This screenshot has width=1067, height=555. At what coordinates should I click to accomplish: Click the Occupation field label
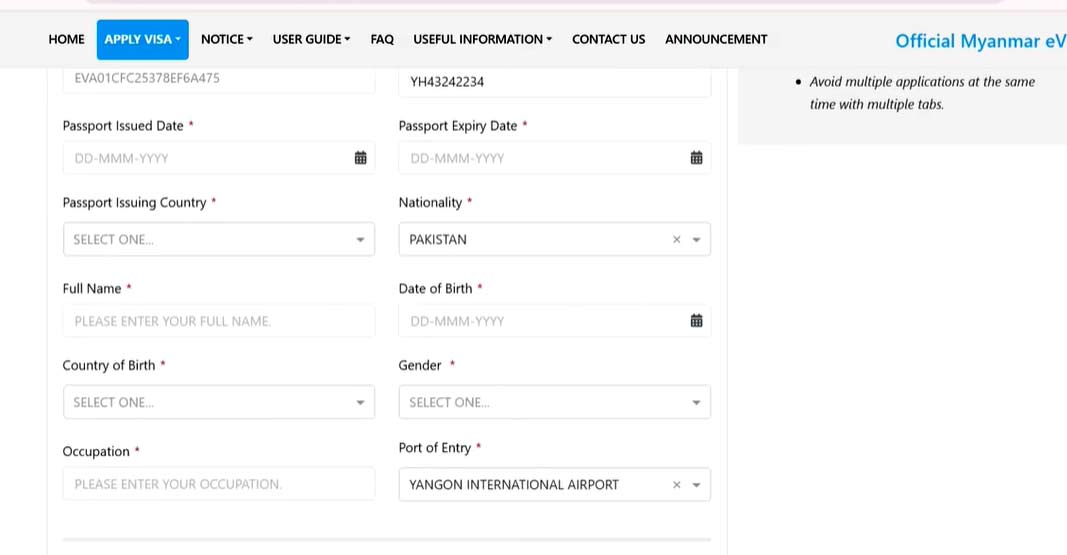click(x=96, y=452)
